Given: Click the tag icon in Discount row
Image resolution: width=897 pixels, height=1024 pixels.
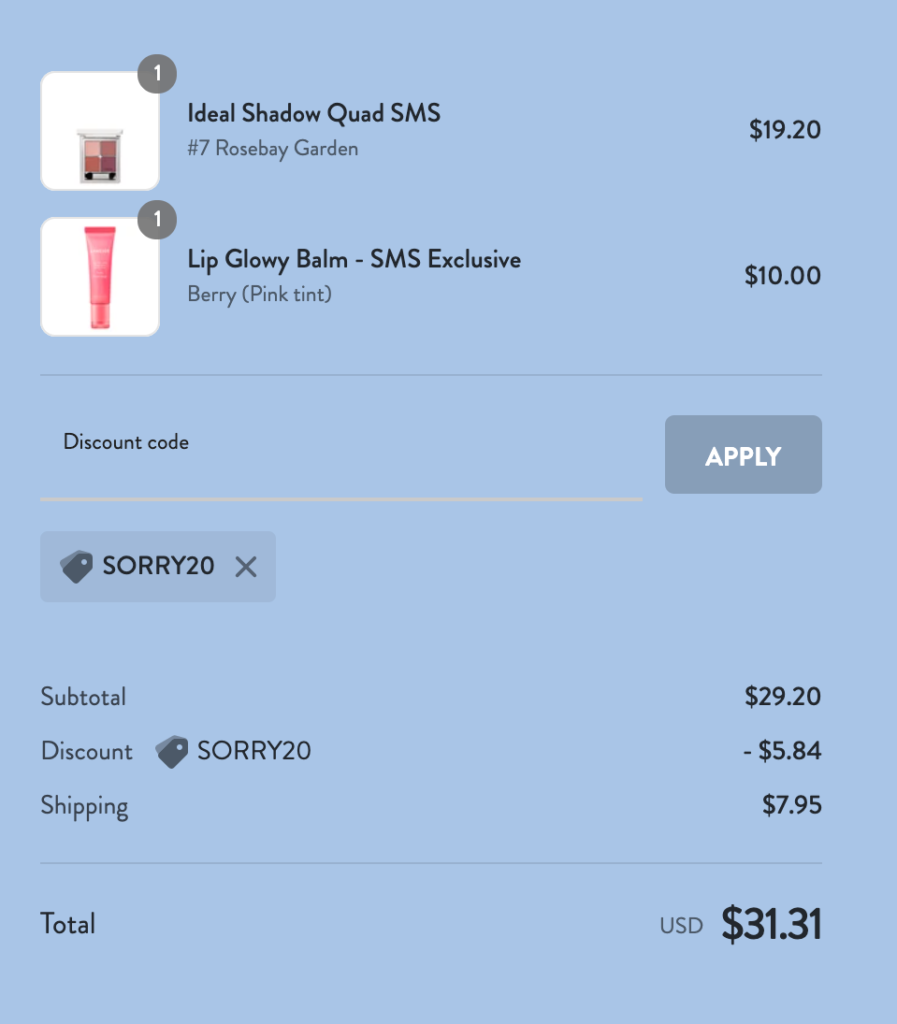Looking at the screenshot, I should (x=172, y=752).
